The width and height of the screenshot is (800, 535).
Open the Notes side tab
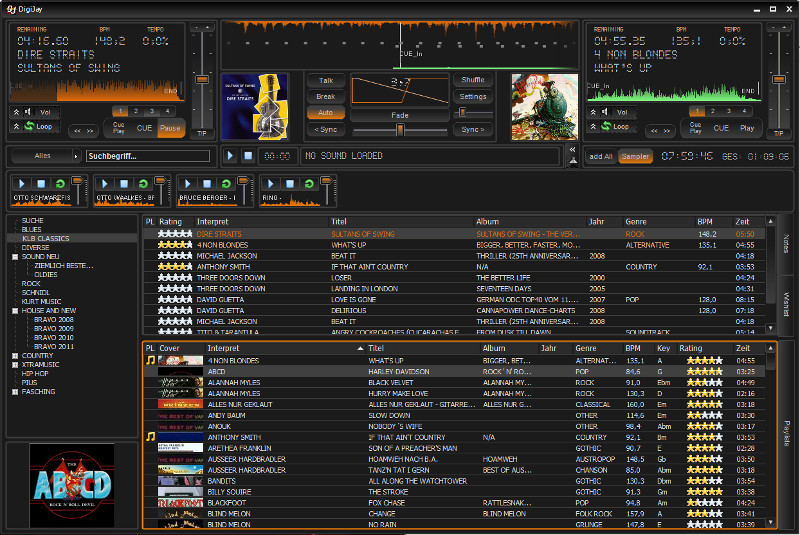[x=786, y=244]
